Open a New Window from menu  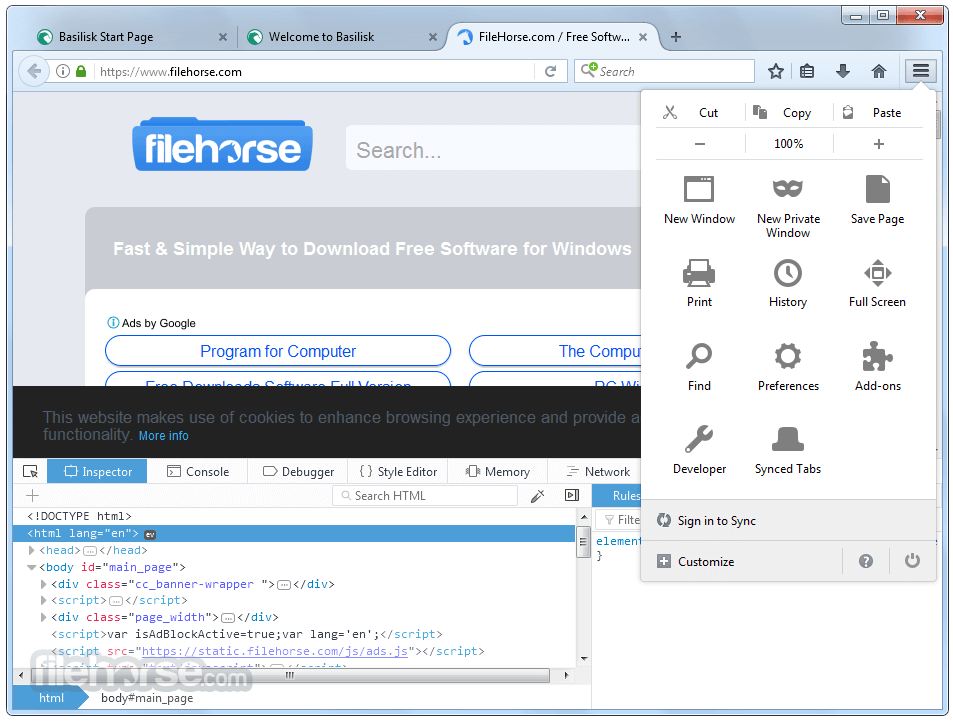click(x=699, y=201)
